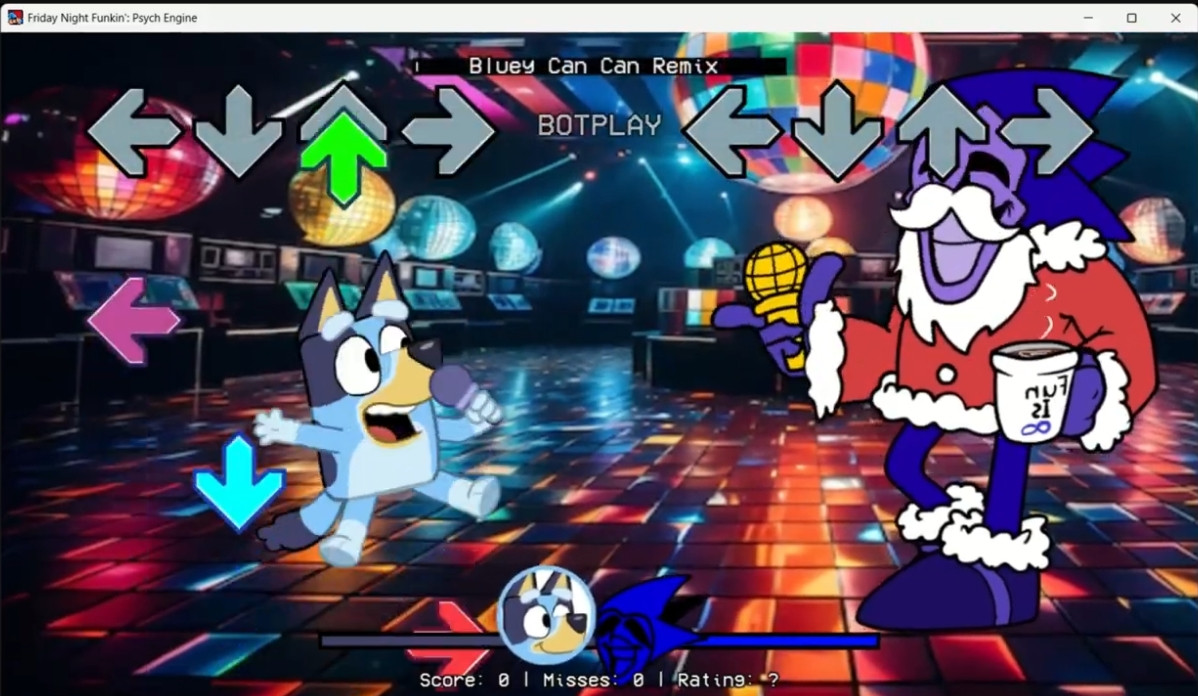Image resolution: width=1198 pixels, height=696 pixels.
Task: Click the opponent-side up arrow receptor
Action: 943,131
